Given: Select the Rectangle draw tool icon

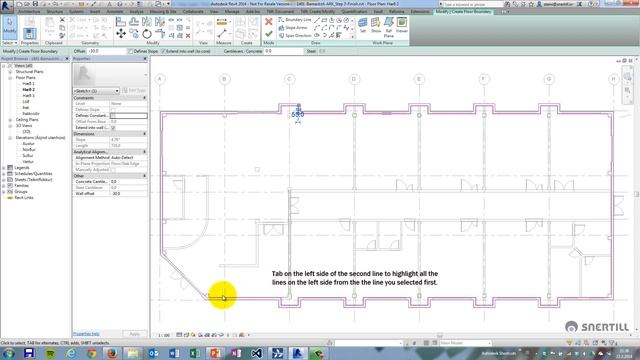Looking at the screenshot, I should [324, 20].
